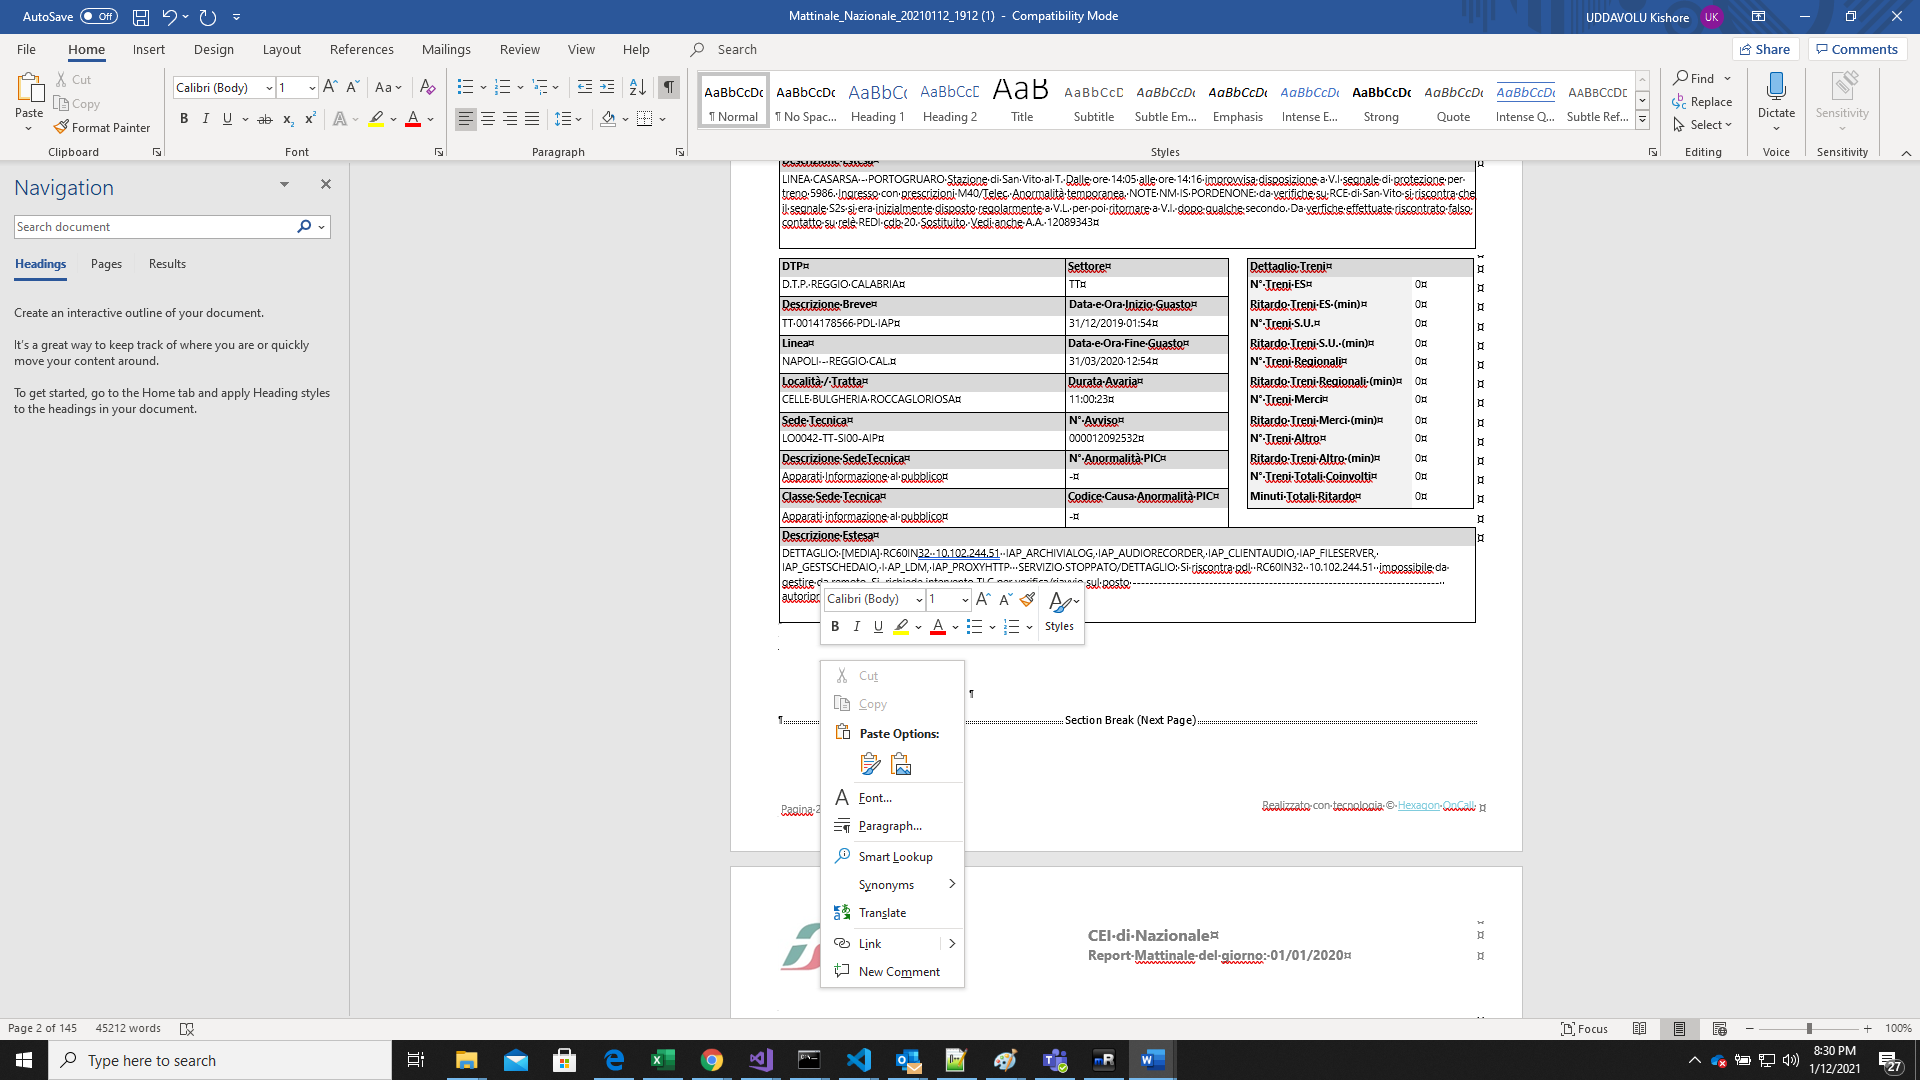Toggle Bold in the ribbon Font group
This screenshot has height=1080, width=1920.
tap(184, 119)
